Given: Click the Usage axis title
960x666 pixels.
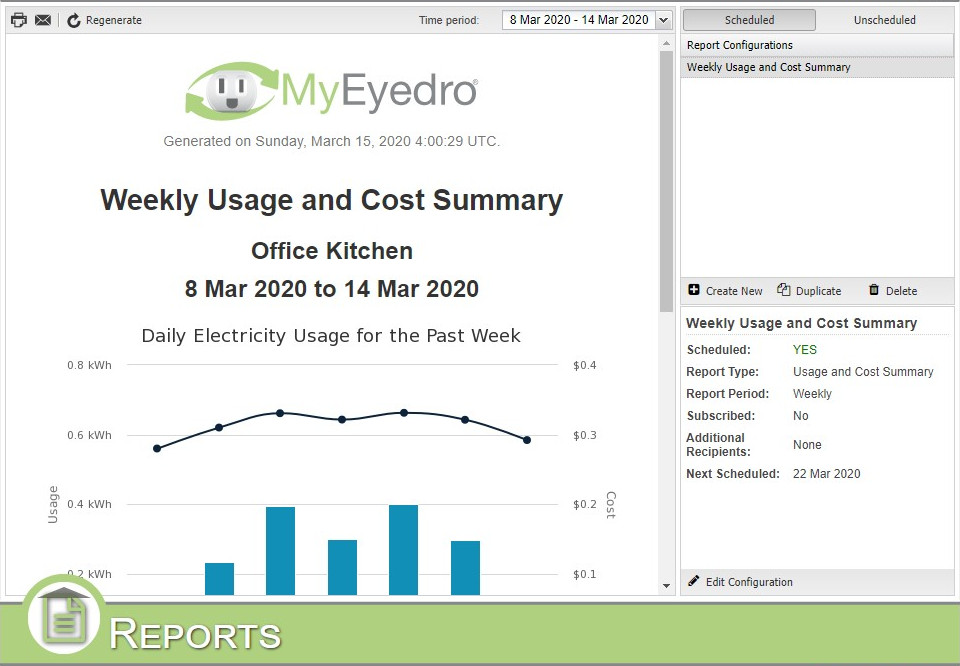Looking at the screenshot, I should click(53, 504).
